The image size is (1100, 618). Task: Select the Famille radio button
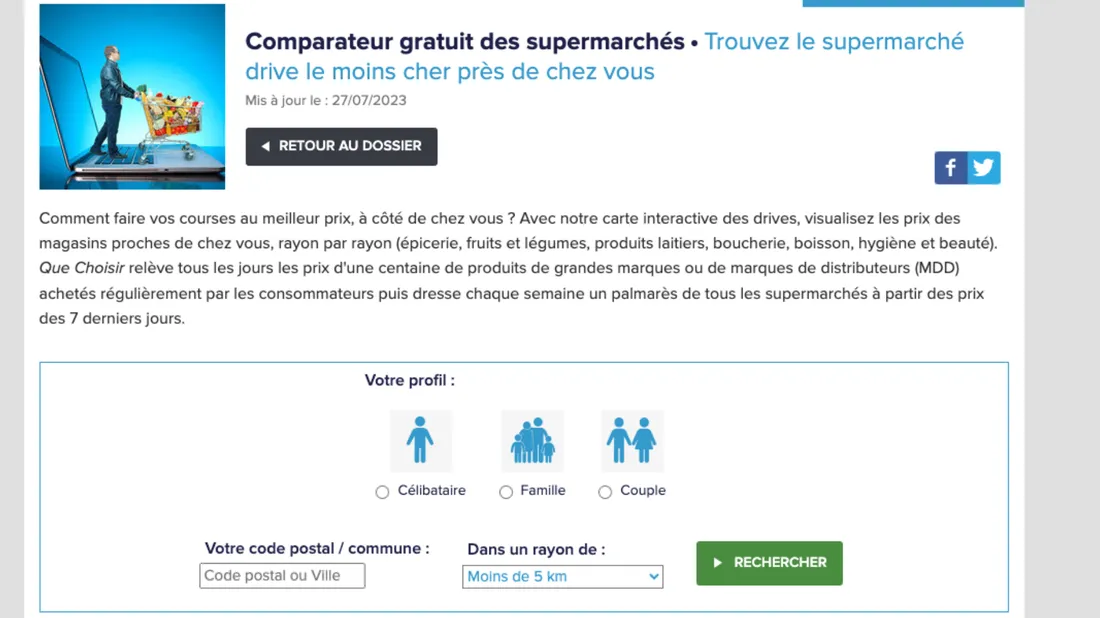[x=505, y=491]
